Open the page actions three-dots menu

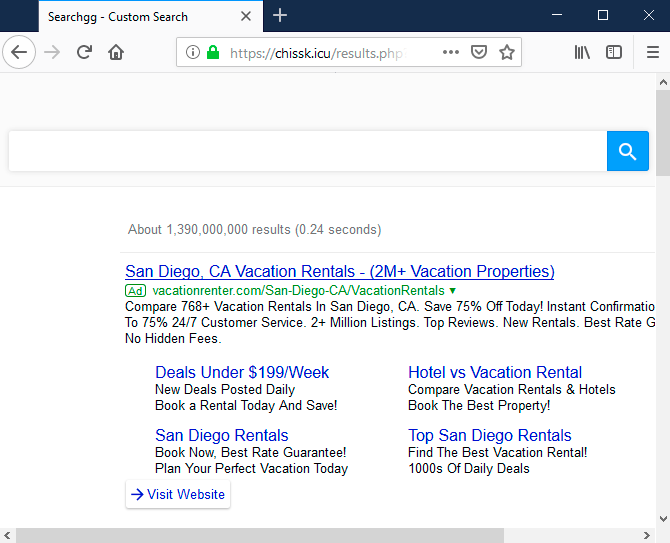coord(451,52)
